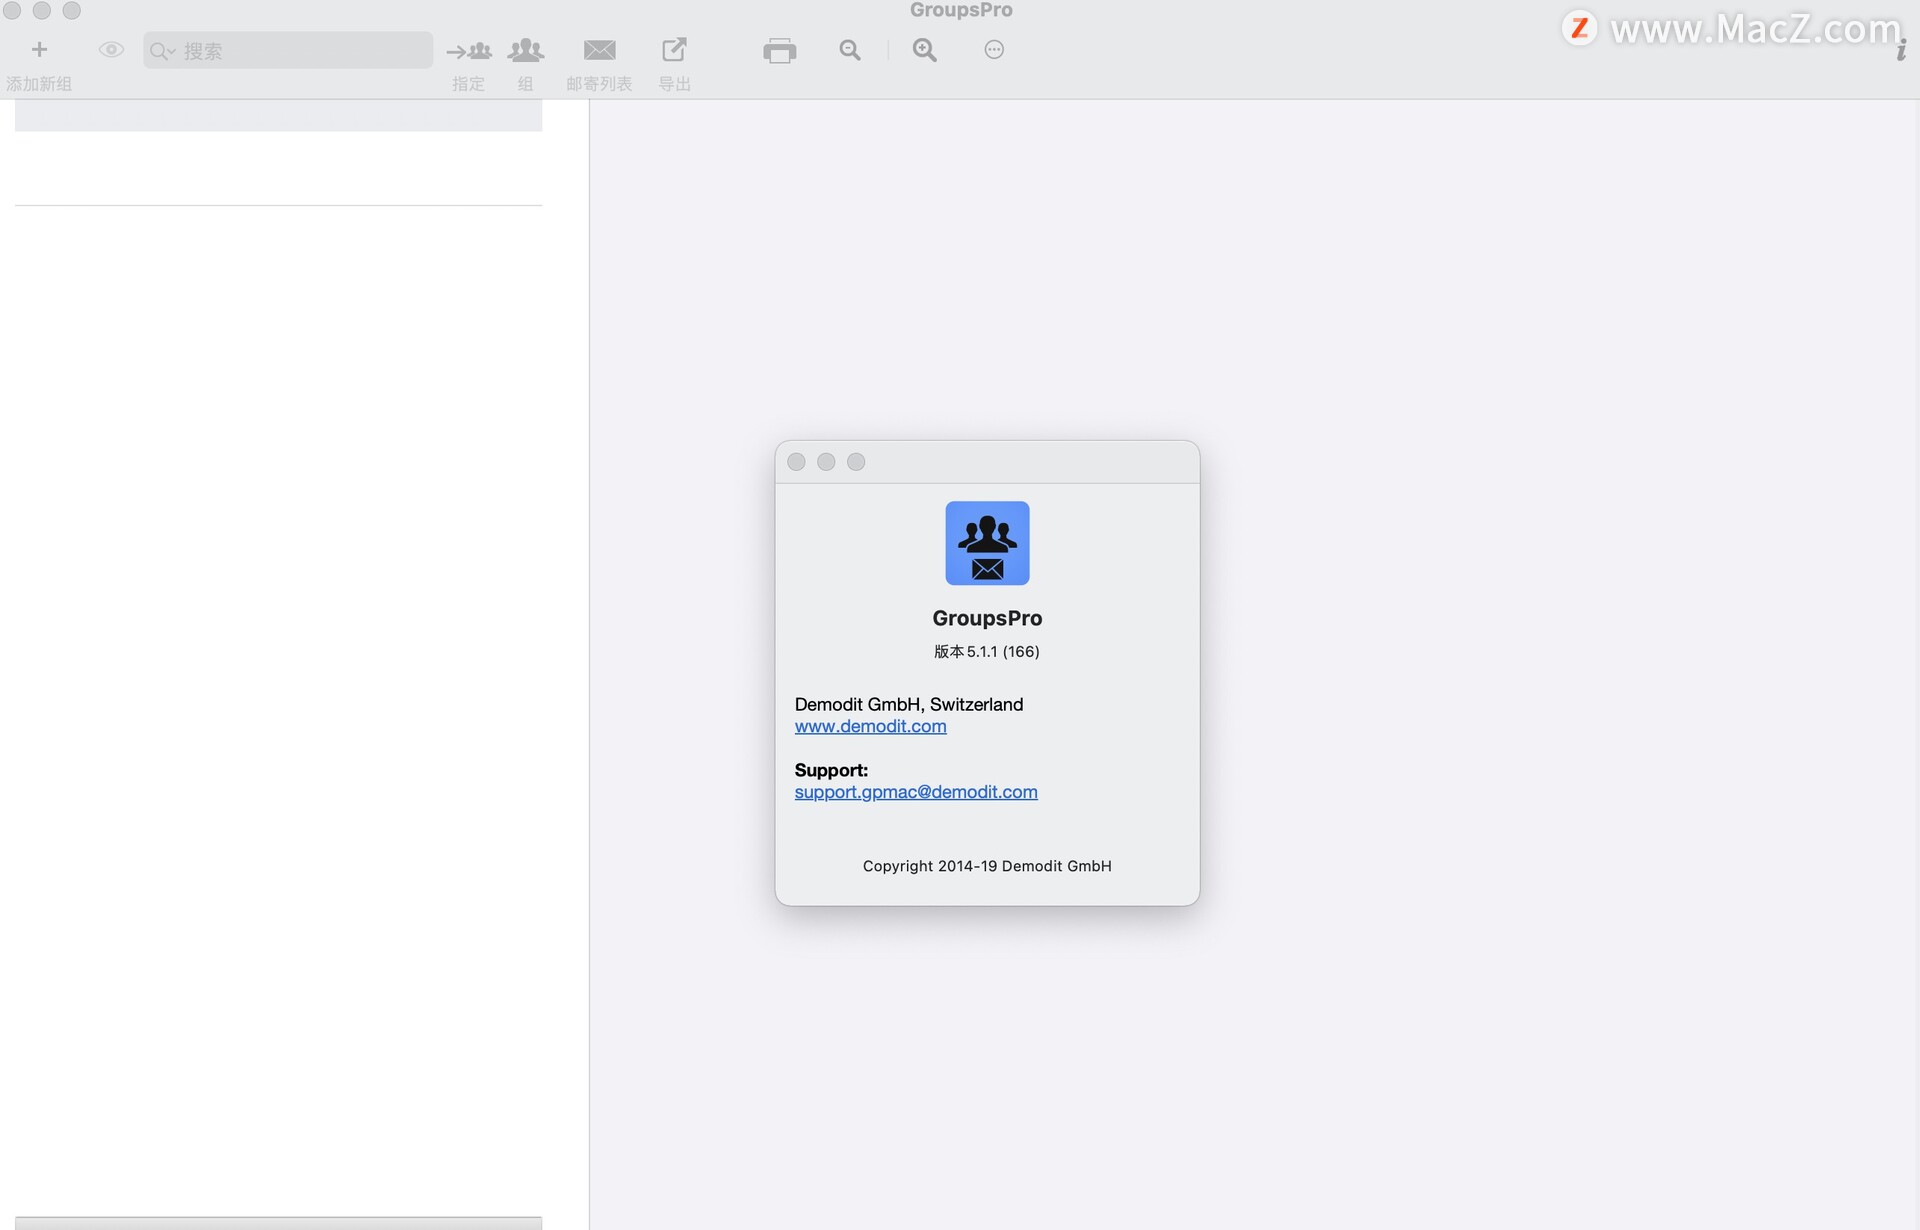Click the 导出 export icon

674,49
